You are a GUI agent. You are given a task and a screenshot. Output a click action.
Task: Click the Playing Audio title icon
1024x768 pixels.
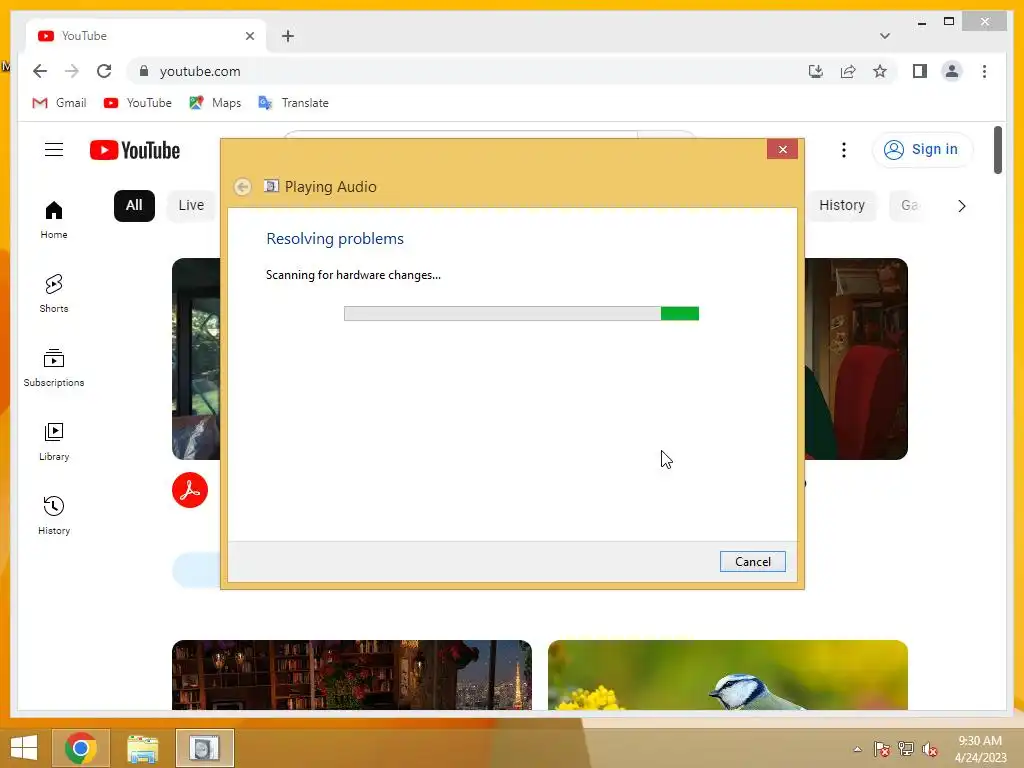tap(271, 186)
